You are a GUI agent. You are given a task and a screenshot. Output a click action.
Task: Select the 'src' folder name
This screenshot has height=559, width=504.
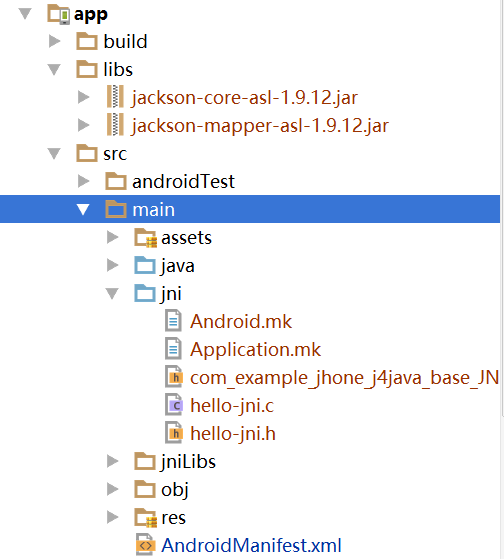[x=115, y=154]
